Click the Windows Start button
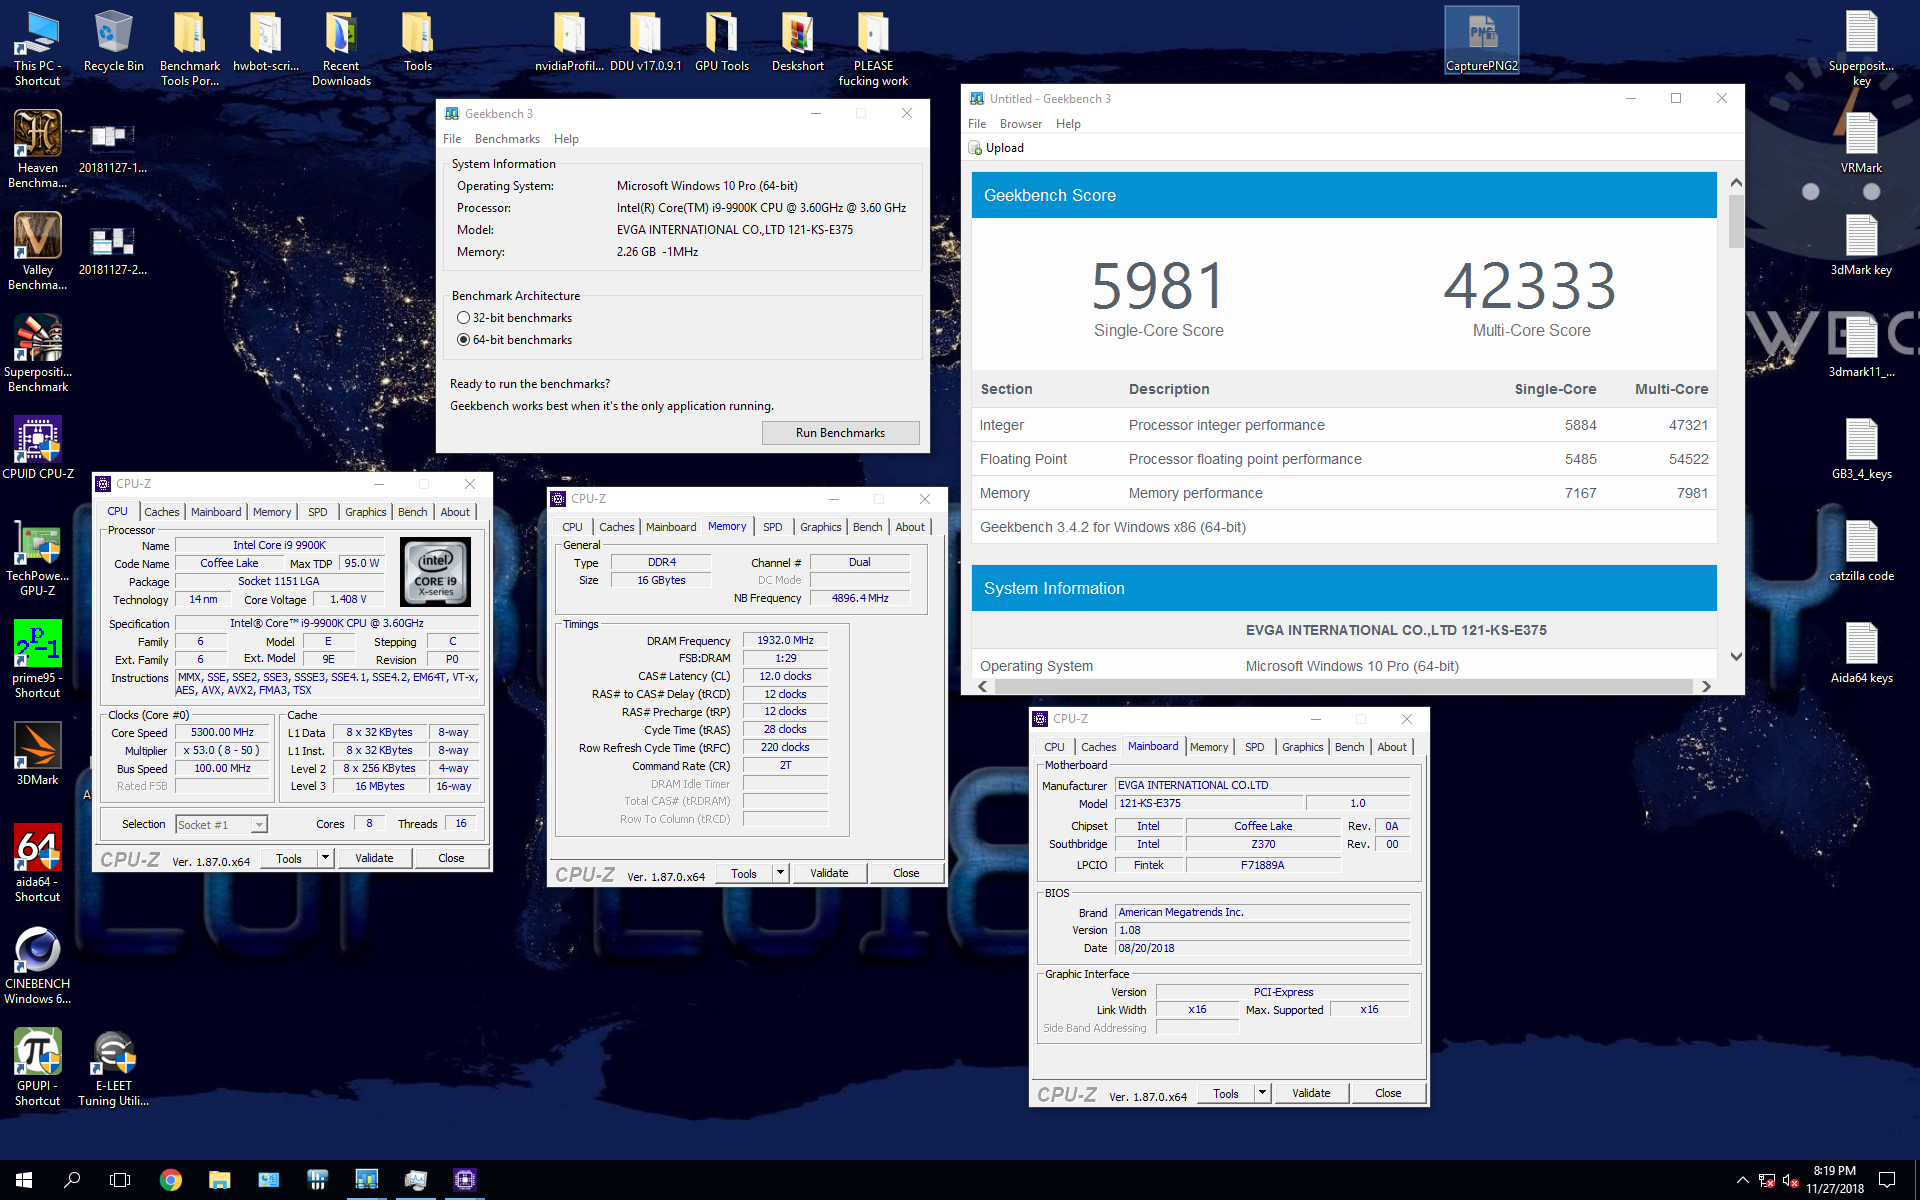The image size is (1920, 1200). 24,1180
